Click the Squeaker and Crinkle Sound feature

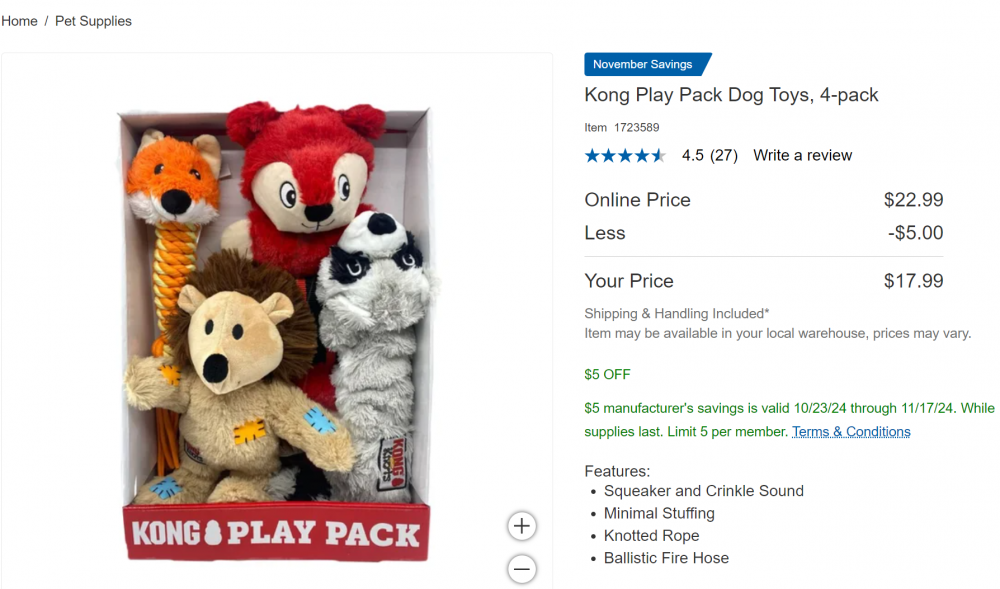(703, 491)
